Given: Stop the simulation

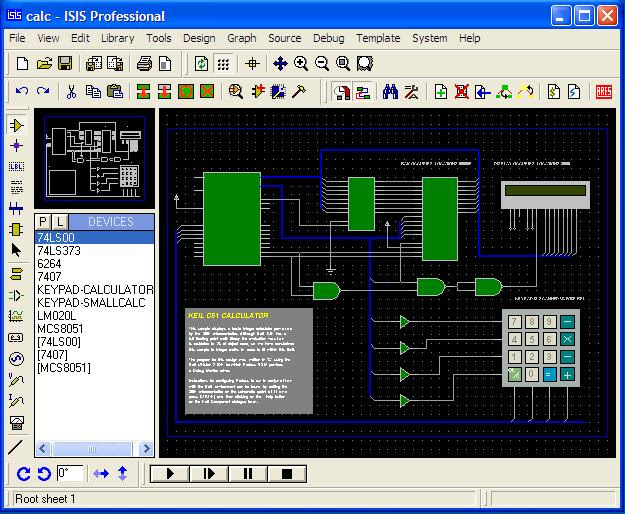Looking at the screenshot, I should (287, 474).
